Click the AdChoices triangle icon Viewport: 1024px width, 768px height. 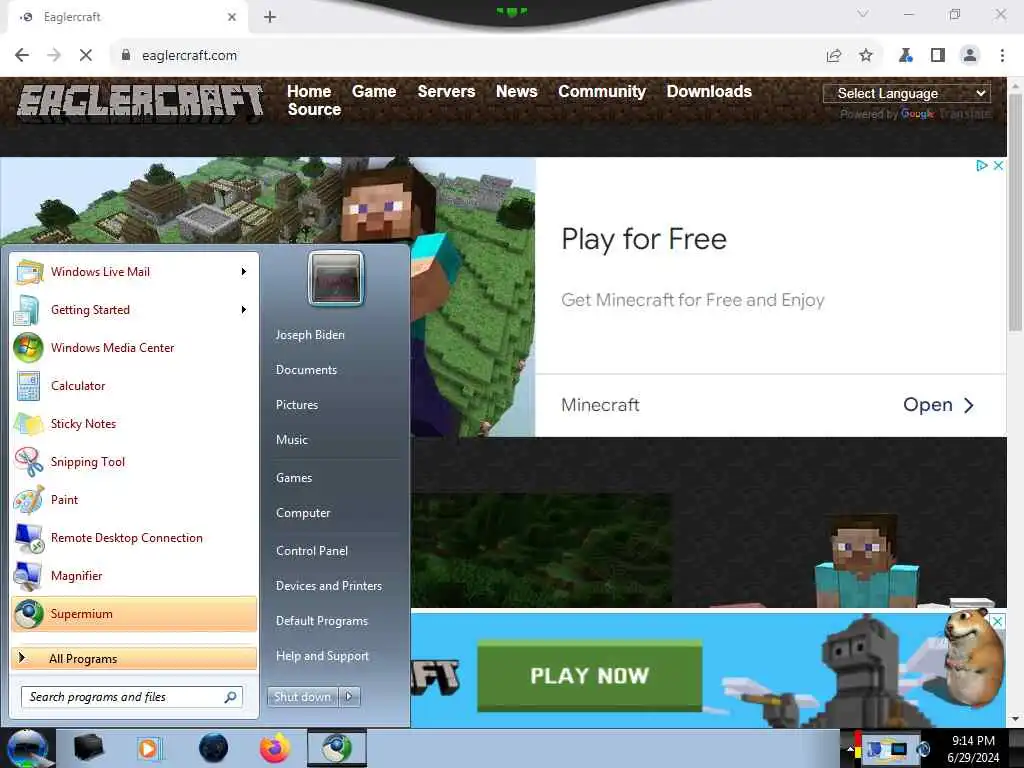(982, 165)
